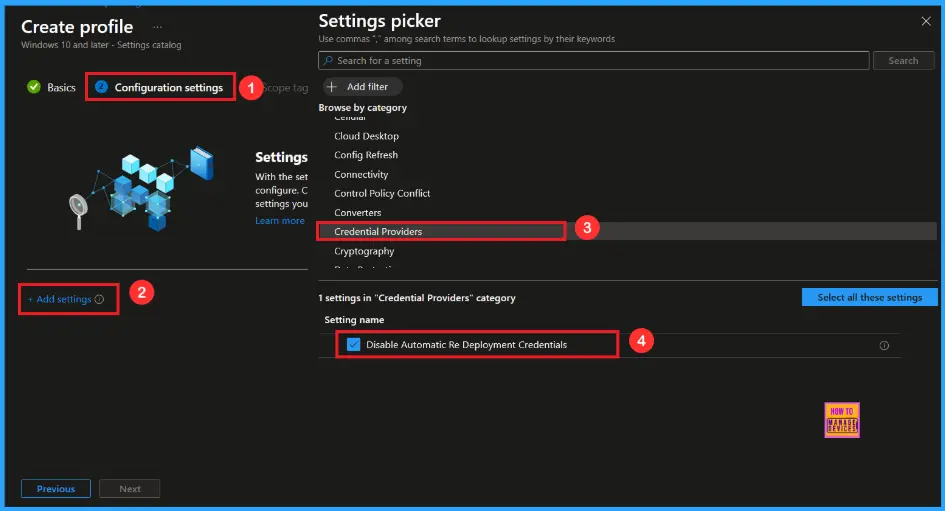
Task: Click info icon for Disable Automatic Re Deployment
Action: (x=884, y=345)
